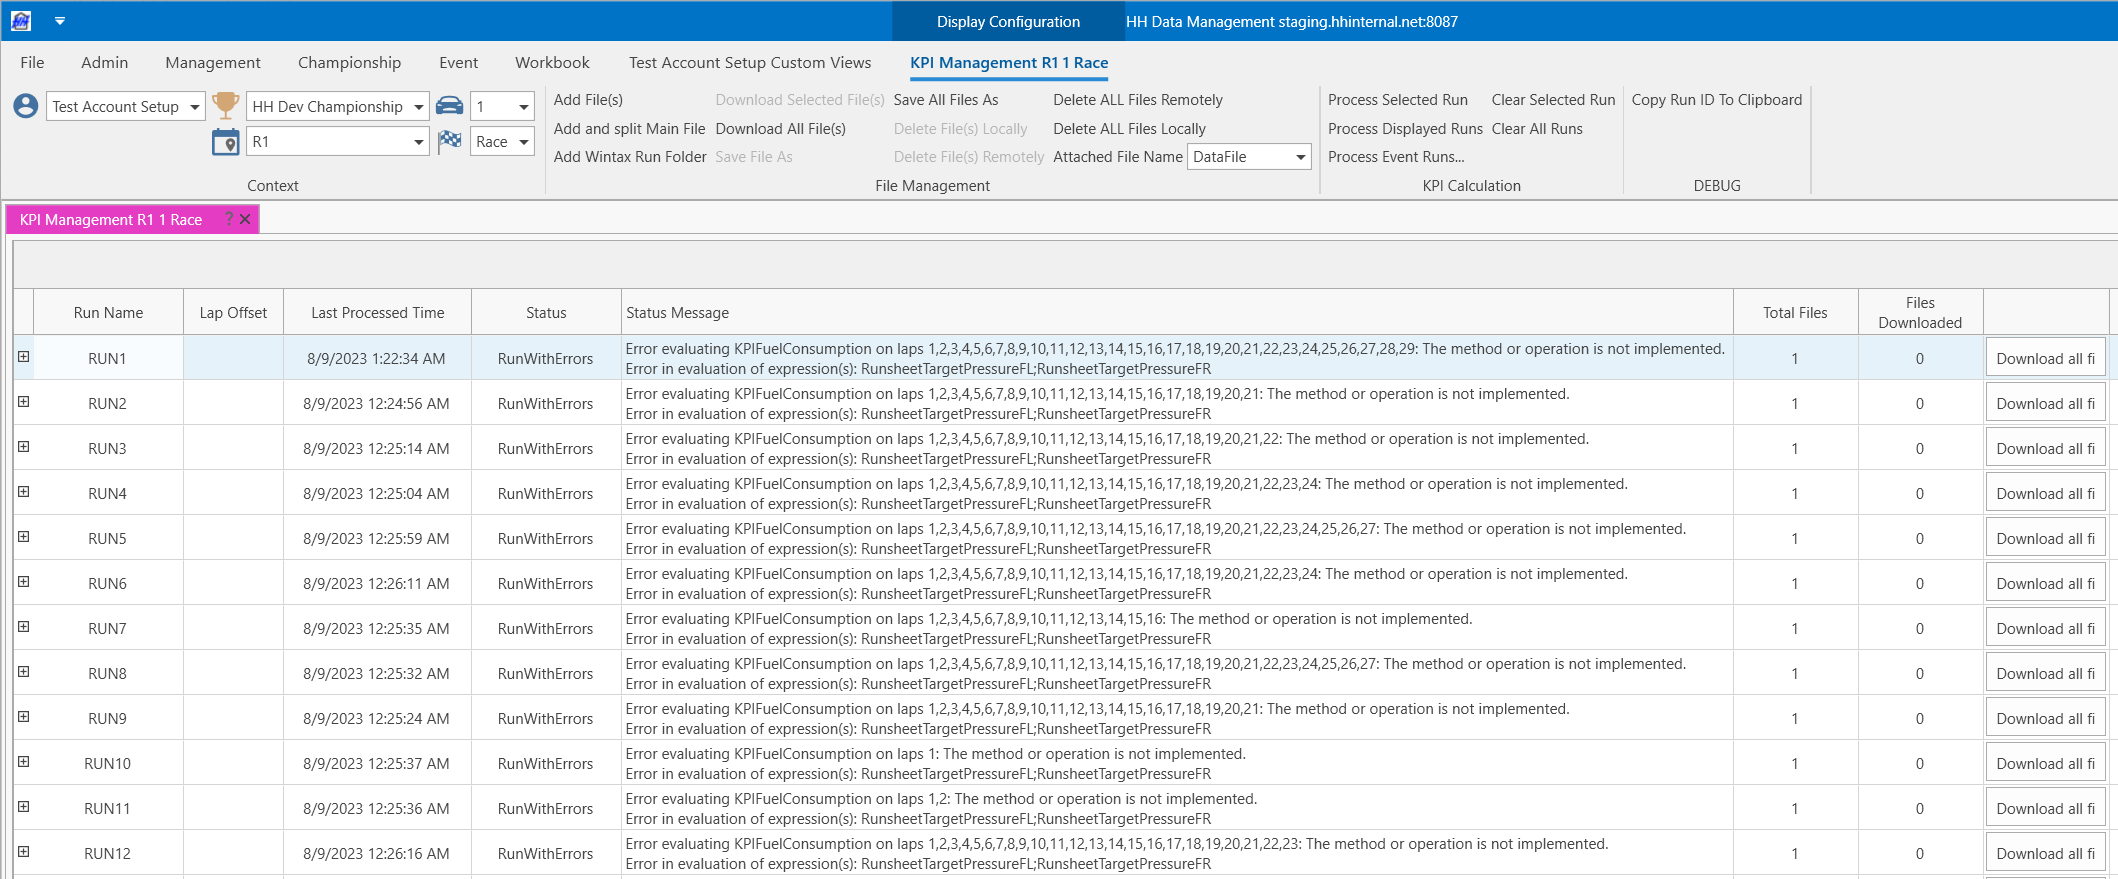Image resolution: width=2118 pixels, height=879 pixels.
Task: Open the Race session dropdown
Action: coord(523,142)
